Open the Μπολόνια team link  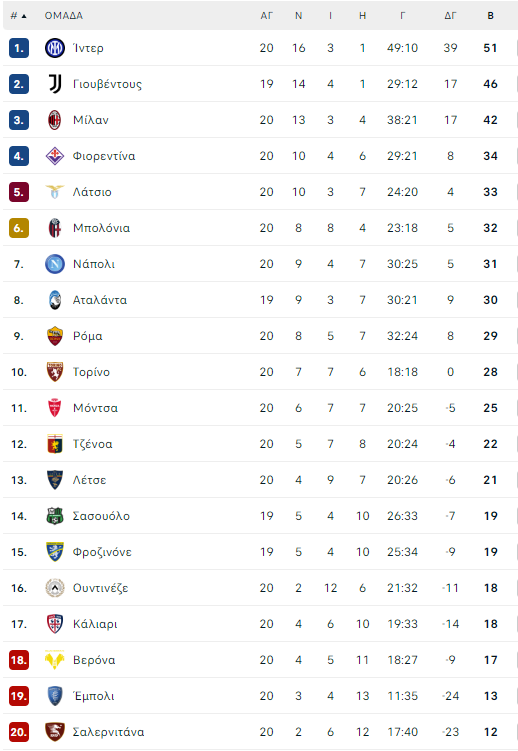(101, 228)
